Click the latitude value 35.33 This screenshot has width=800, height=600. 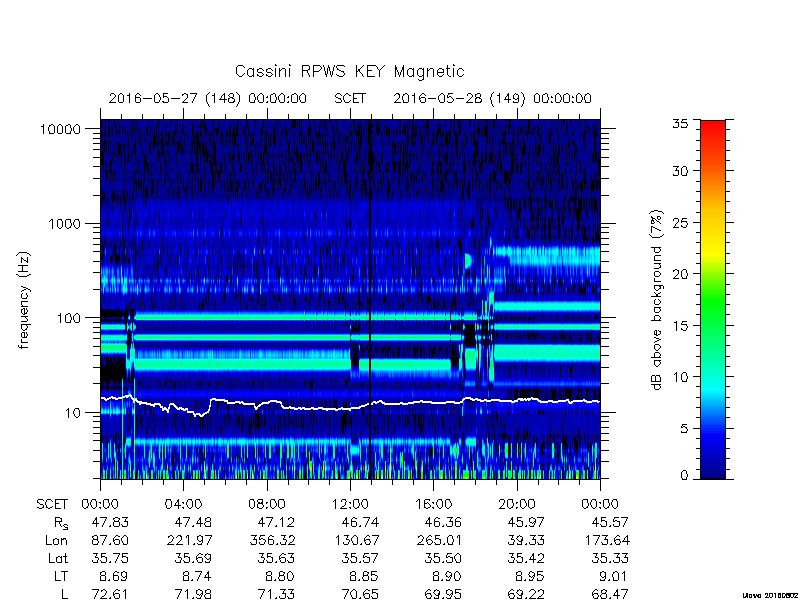[x=610, y=559]
